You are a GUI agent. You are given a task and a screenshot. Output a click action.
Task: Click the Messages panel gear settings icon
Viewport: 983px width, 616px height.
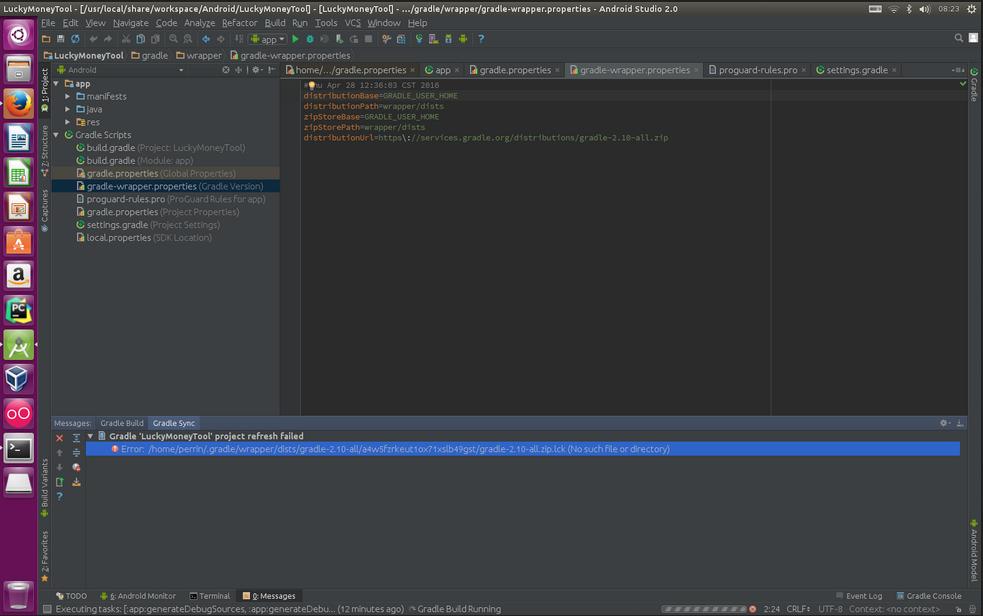(x=944, y=423)
